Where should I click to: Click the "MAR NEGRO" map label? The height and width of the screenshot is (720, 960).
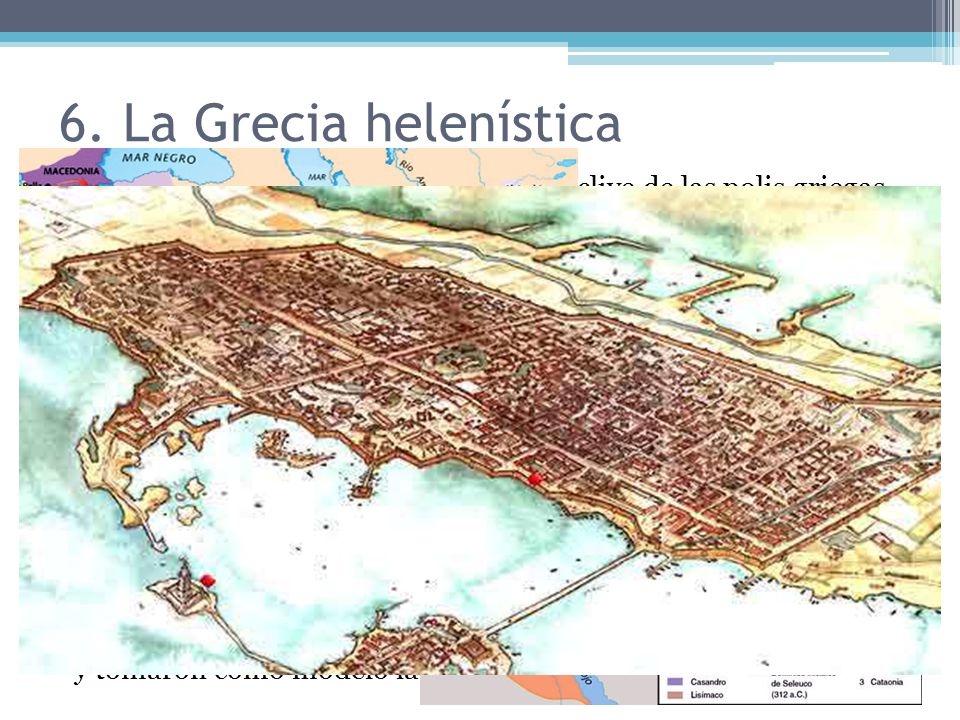pyautogui.click(x=159, y=158)
